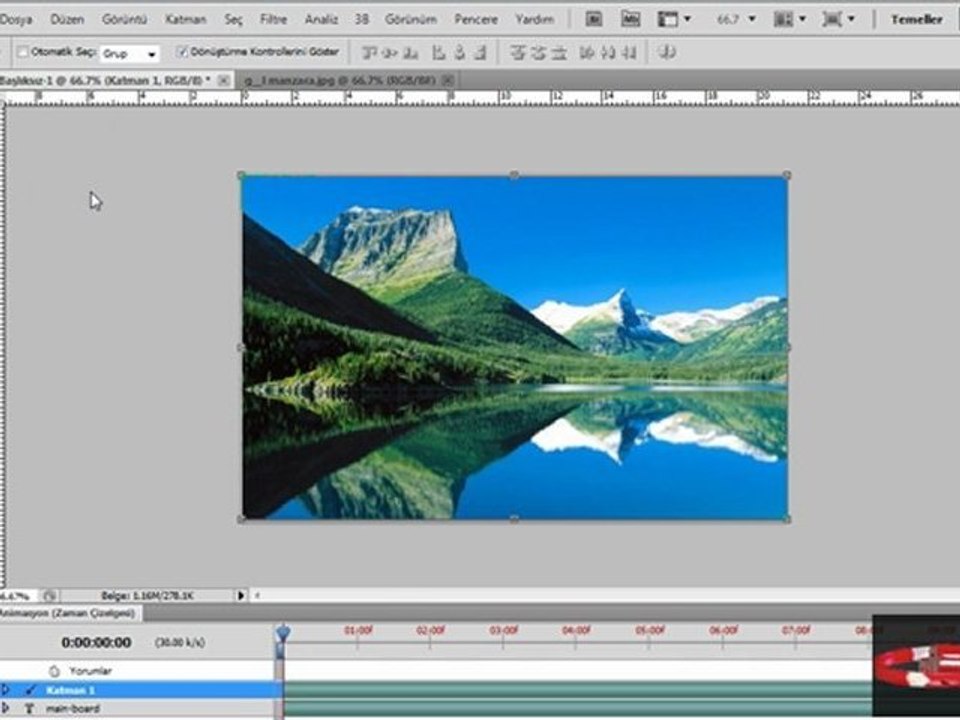The image size is (960, 720).
Task: Expand the main-board timeline row
Action: click(6, 708)
